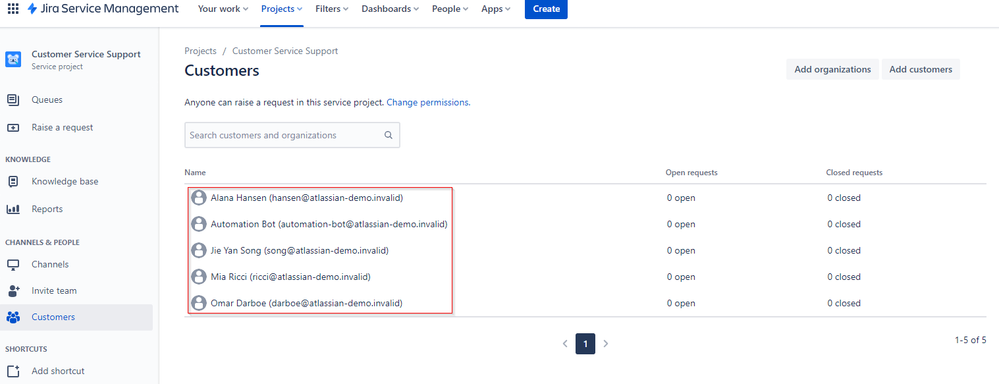Click the Reports chart icon
The image size is (999, 384).
coord(13,209)
